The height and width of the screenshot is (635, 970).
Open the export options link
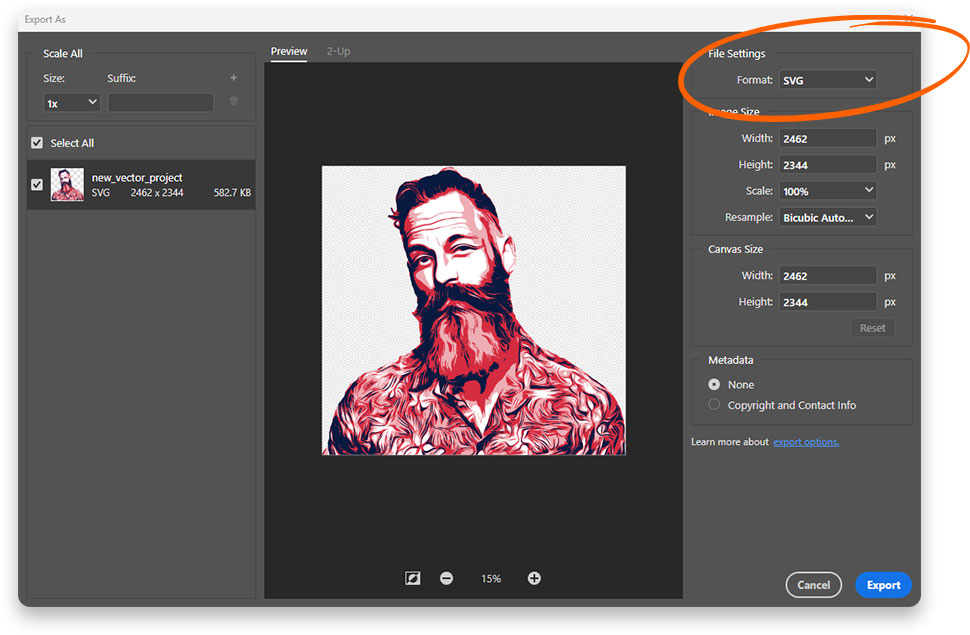click(x=806, y=440)
